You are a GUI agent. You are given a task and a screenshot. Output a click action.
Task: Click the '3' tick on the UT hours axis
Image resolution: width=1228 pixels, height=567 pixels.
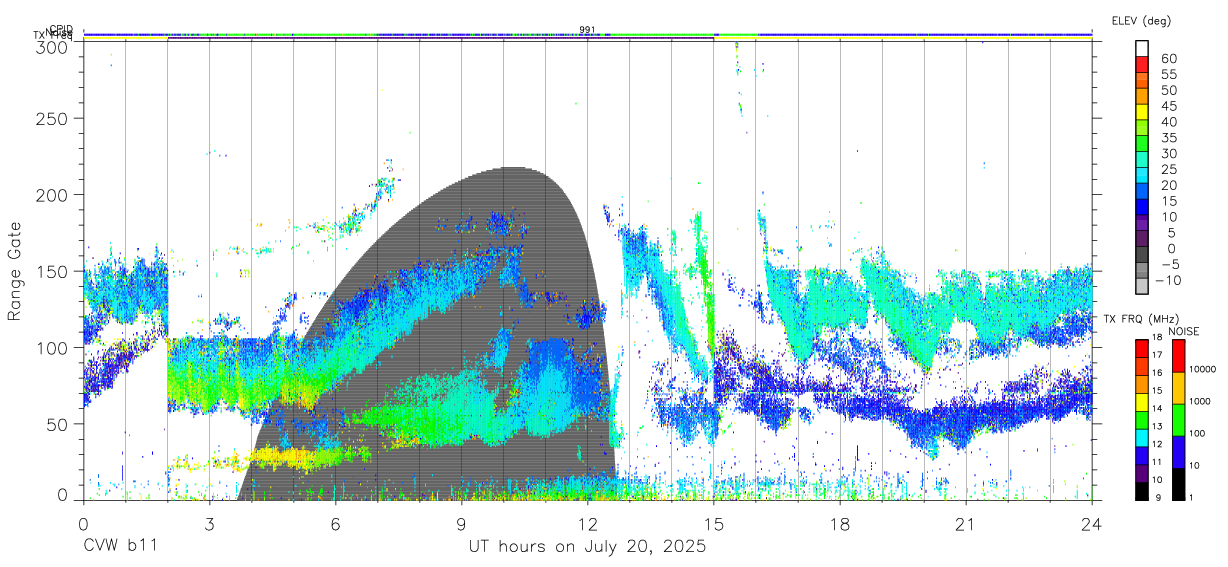point(209,523)
